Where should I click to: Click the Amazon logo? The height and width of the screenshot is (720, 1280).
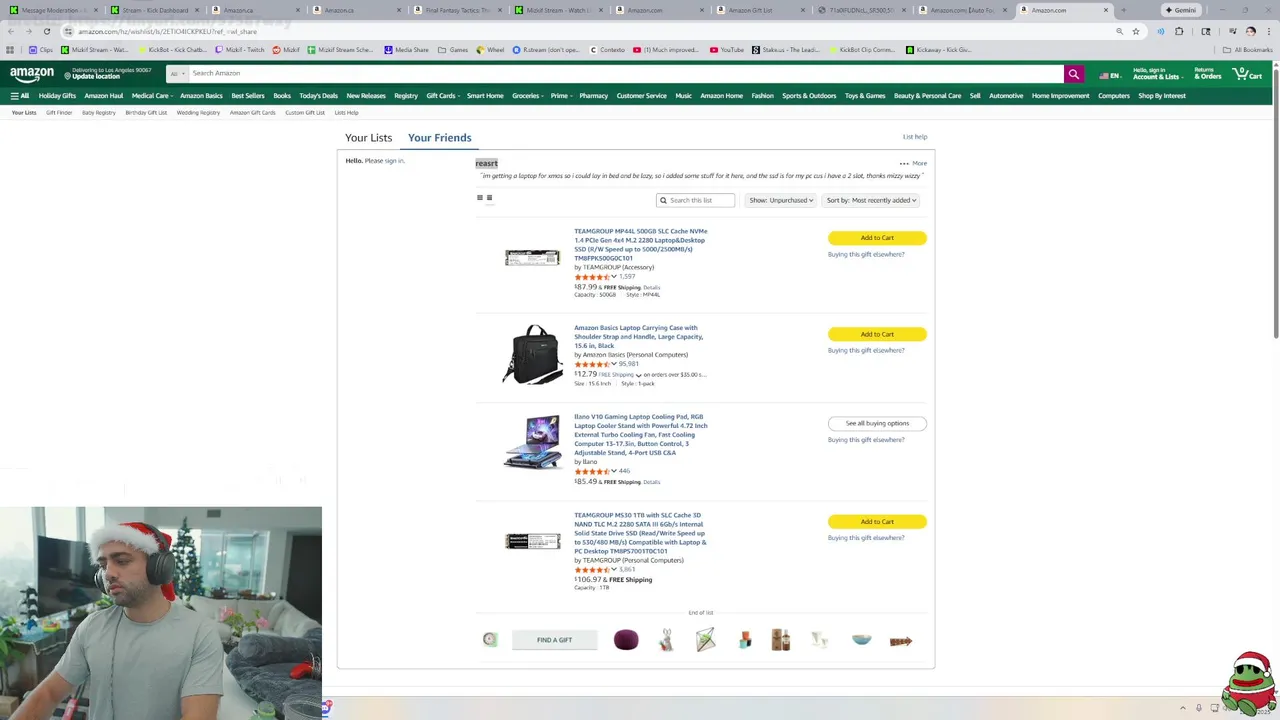(x=32, y=73)
